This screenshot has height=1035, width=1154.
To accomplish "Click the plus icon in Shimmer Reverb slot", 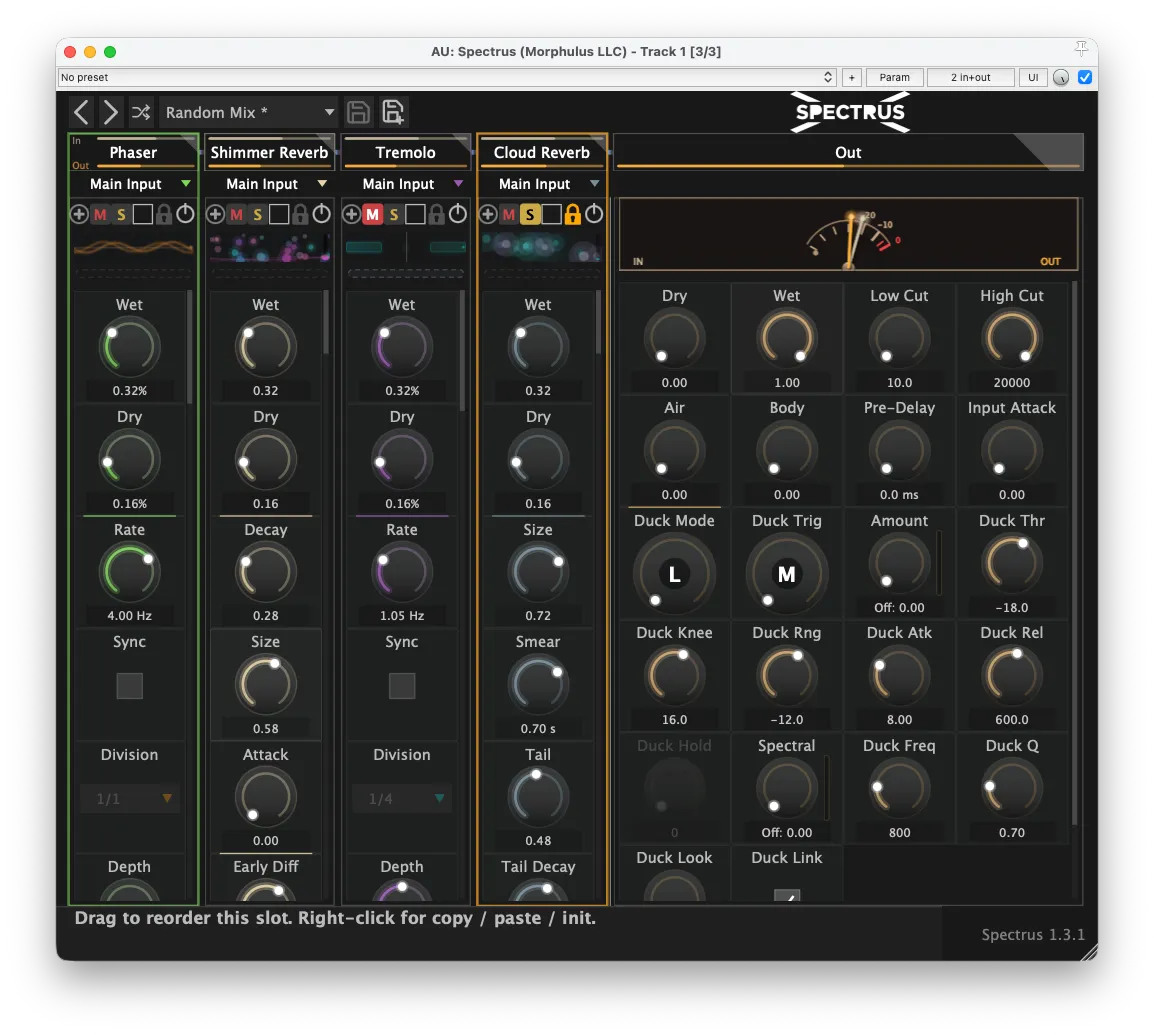I will point(215,214).
